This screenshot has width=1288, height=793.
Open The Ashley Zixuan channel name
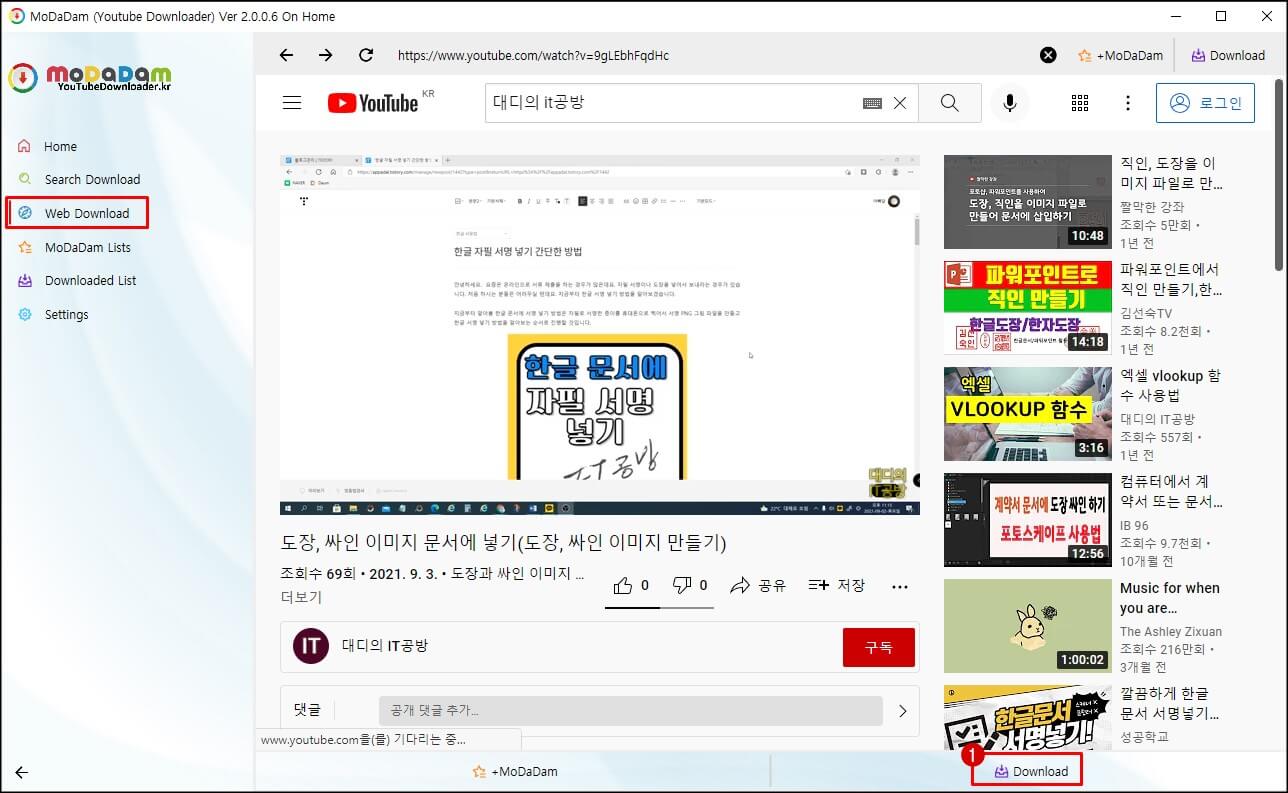tap(1171, 631)
